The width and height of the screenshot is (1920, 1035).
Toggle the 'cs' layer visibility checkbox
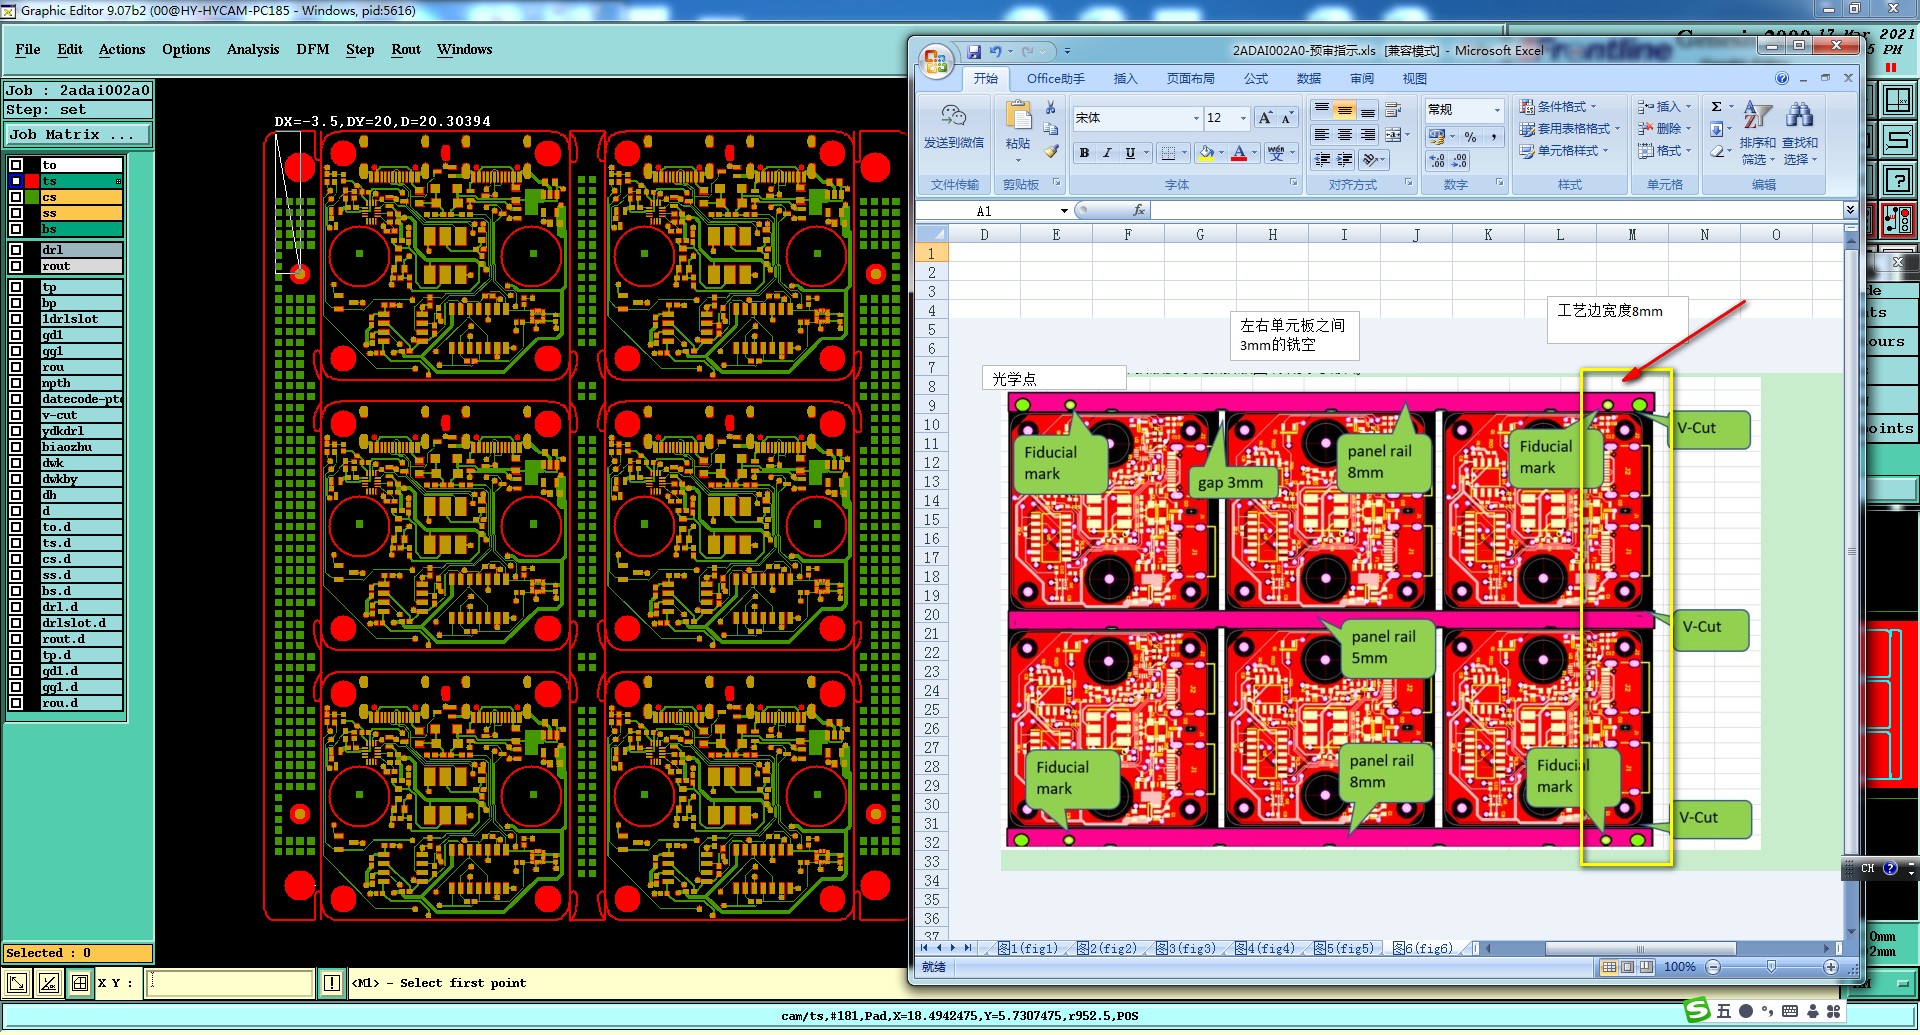pyautogui.click(x=16, y=197)
